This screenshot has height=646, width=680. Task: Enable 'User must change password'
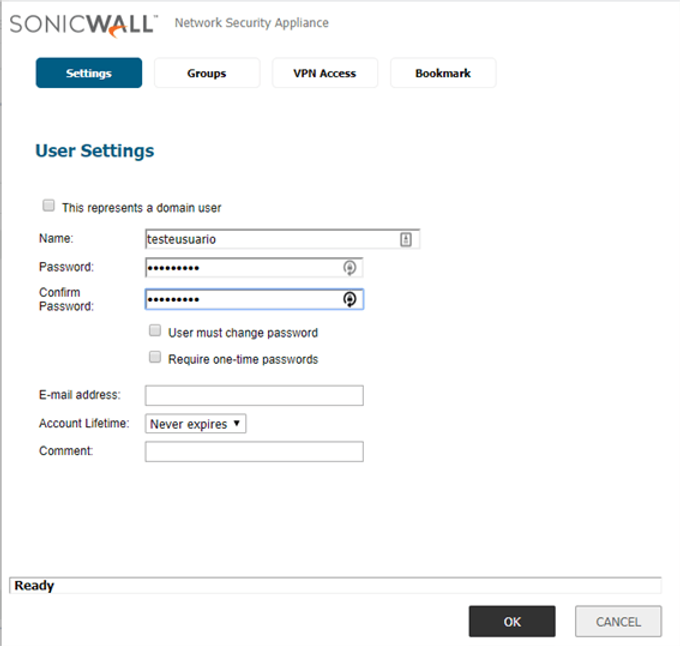click(x=155, y=331)
